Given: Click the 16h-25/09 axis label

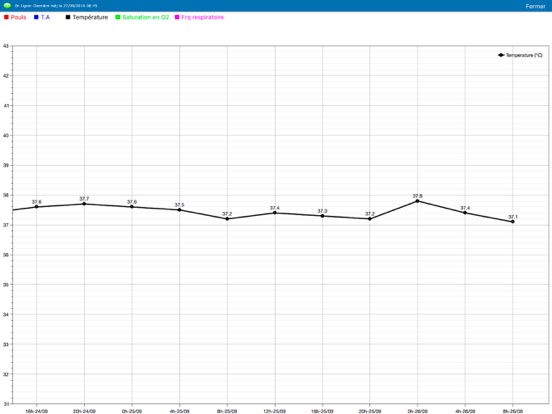Looking at the screenshot, I should click(322, 411).
